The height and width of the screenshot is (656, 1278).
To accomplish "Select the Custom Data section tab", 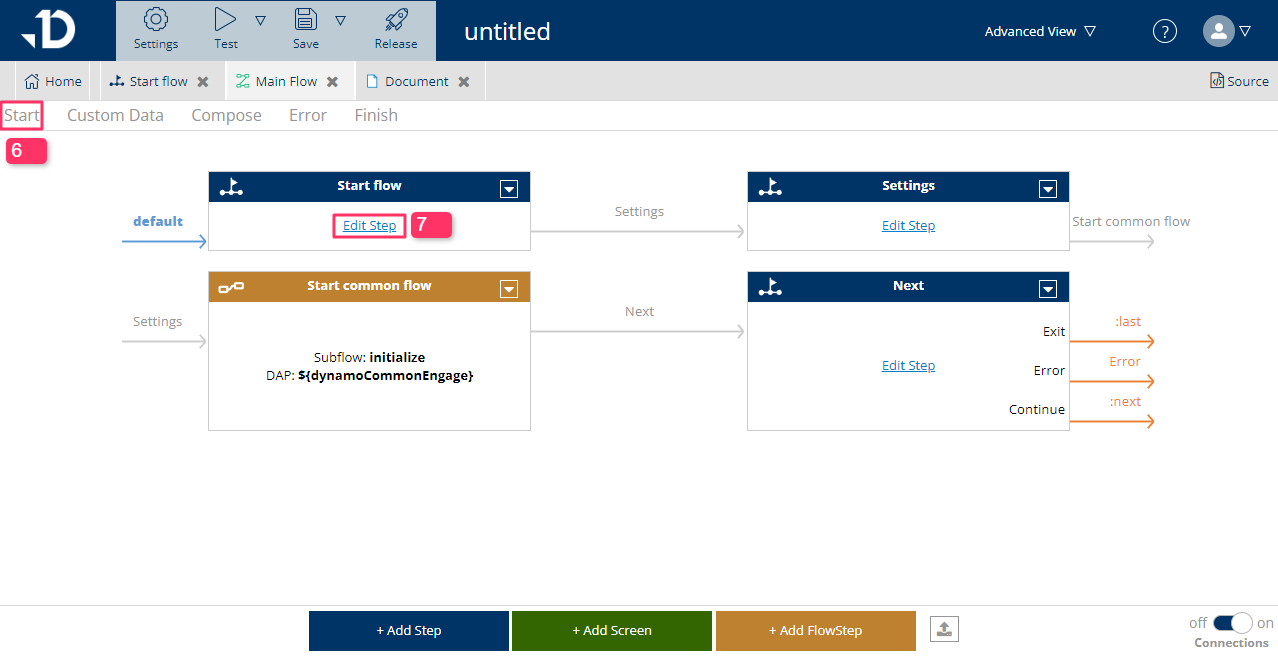I will (x=115, y=115).
